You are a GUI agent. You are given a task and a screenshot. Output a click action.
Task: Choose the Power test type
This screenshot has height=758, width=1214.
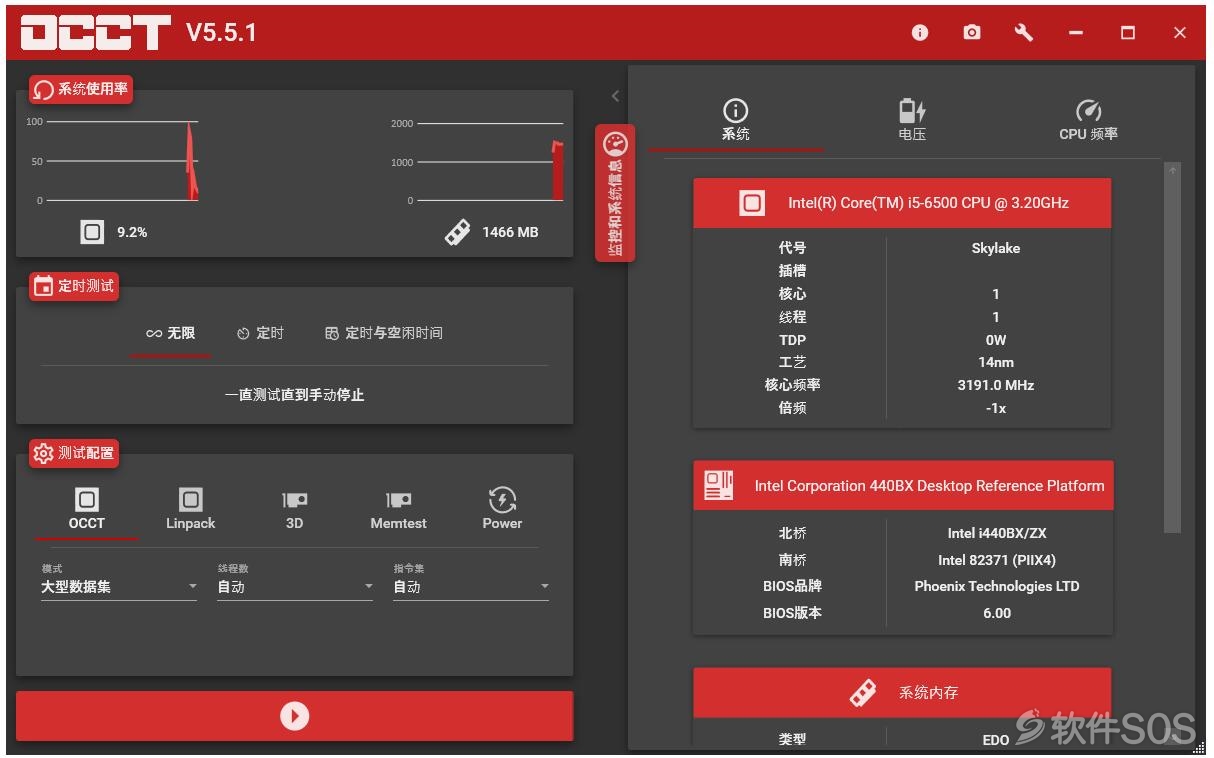click(502, 509)
